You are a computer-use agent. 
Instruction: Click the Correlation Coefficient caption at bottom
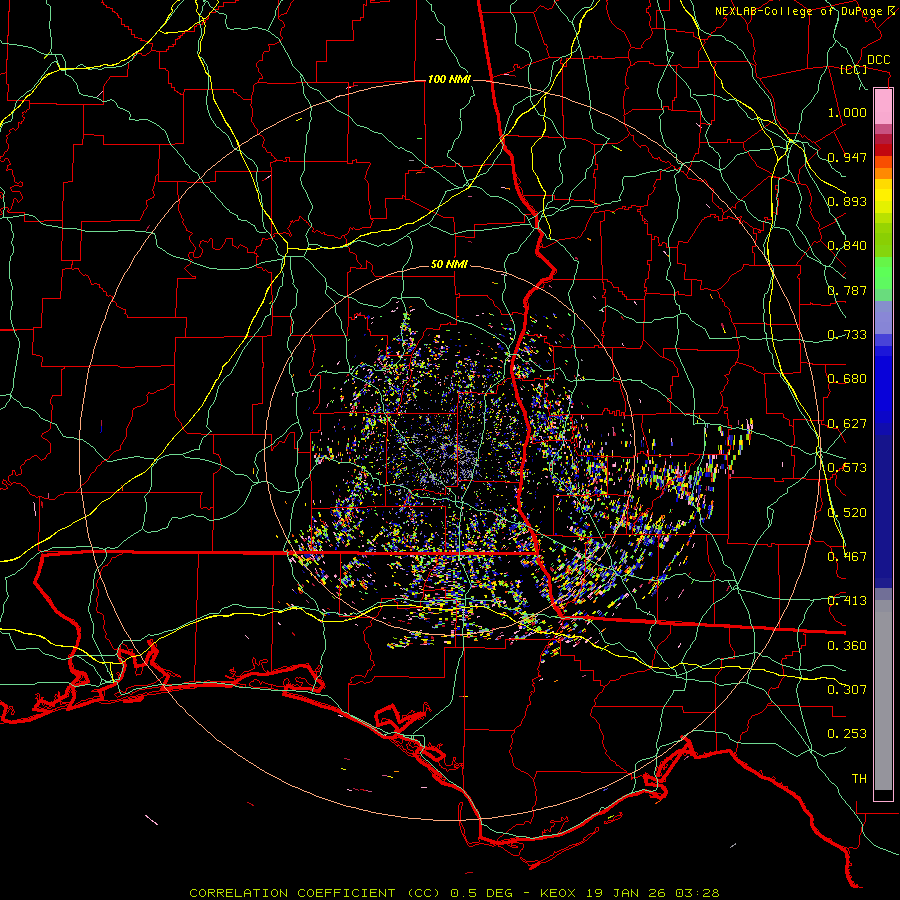click(454, 893)
